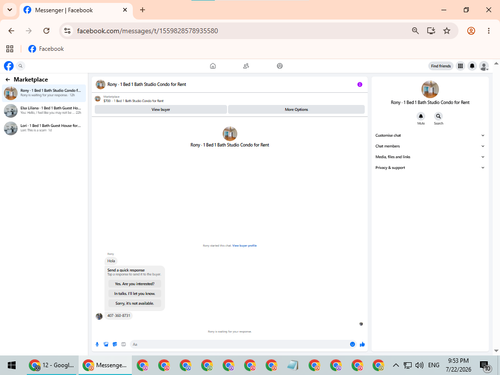Click the listing thumbnail in the right panel

click(430, 89)
